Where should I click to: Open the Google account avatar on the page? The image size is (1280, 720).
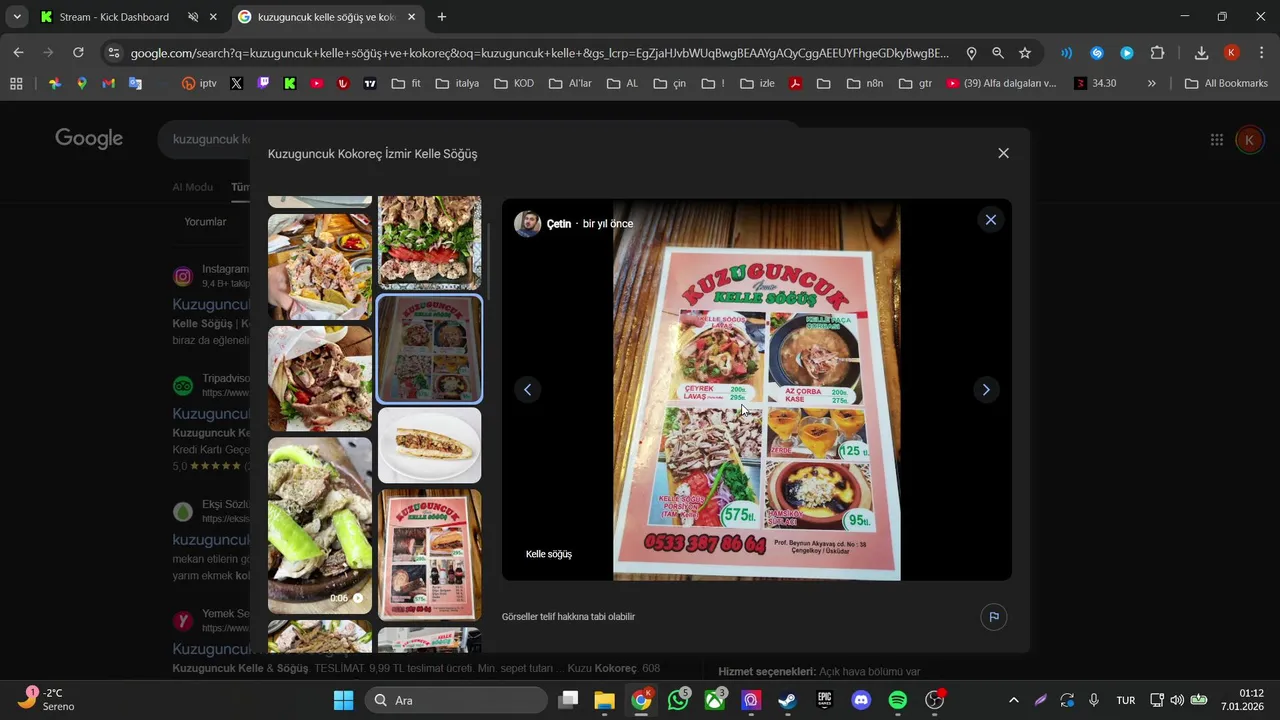[x=1249, y=140]
